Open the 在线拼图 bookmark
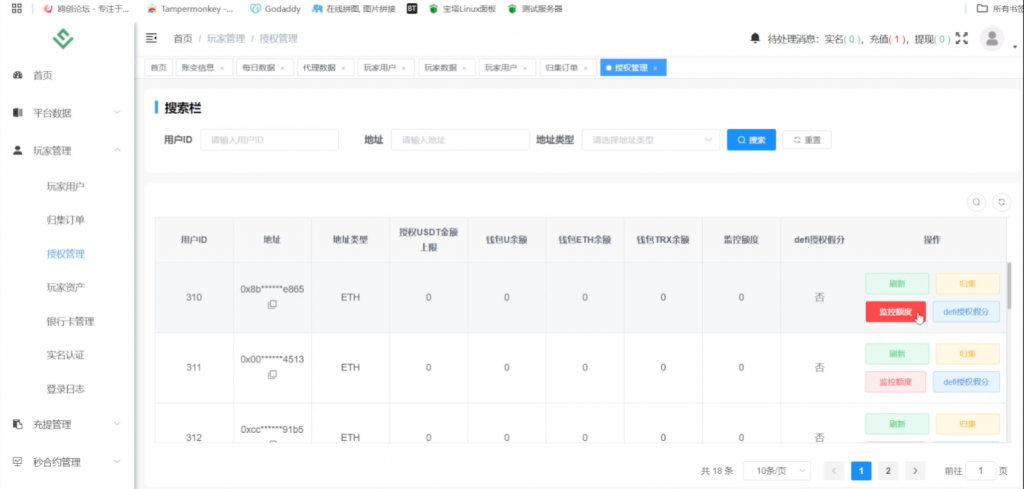Viewport: 1024px width, 489px height. 353,9
